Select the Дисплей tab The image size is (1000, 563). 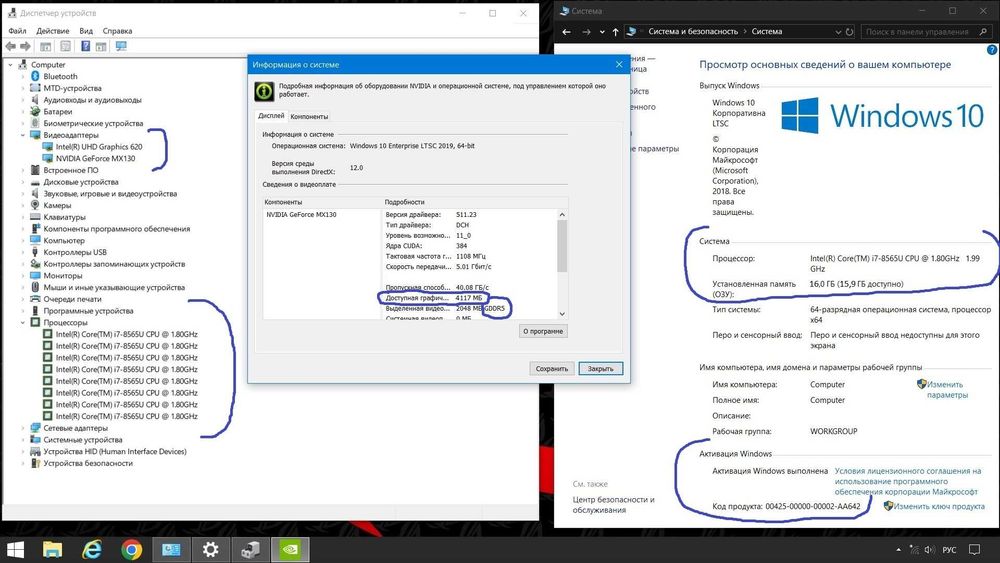(x=271, y=115)
